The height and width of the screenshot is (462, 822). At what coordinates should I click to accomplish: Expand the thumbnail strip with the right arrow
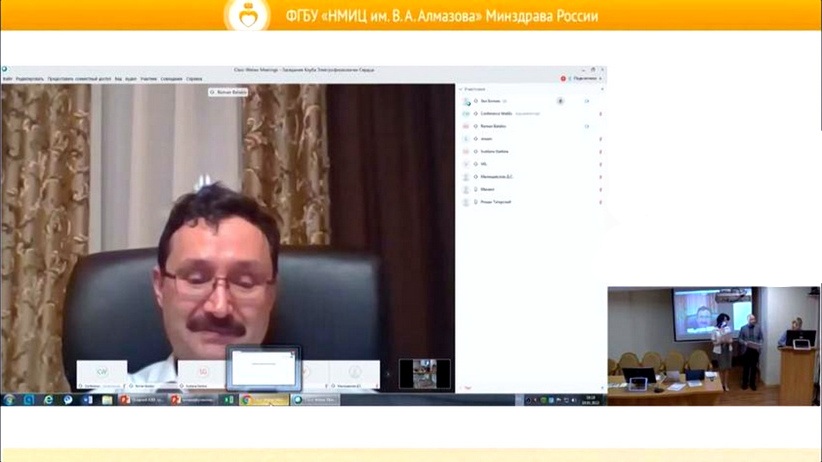[389, 374]
